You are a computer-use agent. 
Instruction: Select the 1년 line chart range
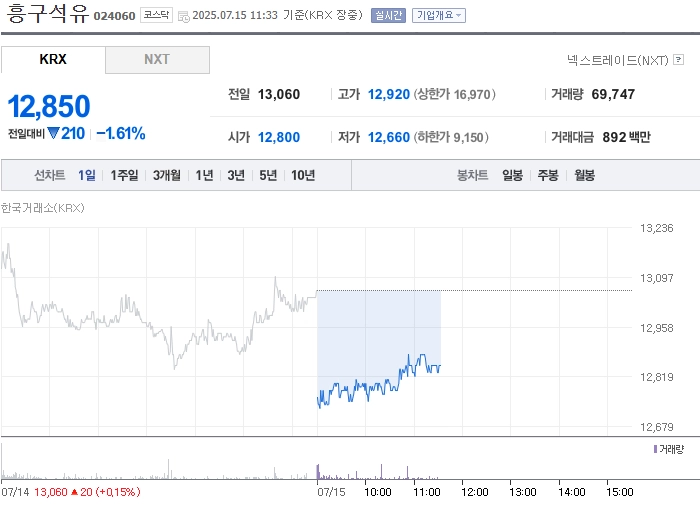click(204, 175)
